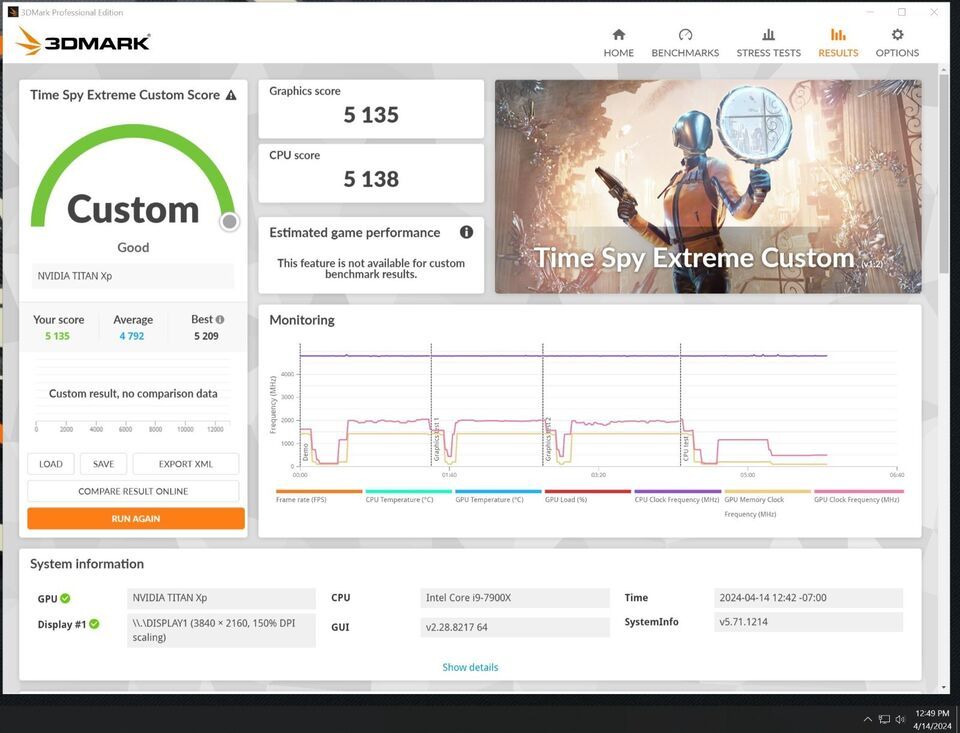Click the 3DMark app icon in the title bar
This screenshot has width=960, height=733.
coord(13,12)
